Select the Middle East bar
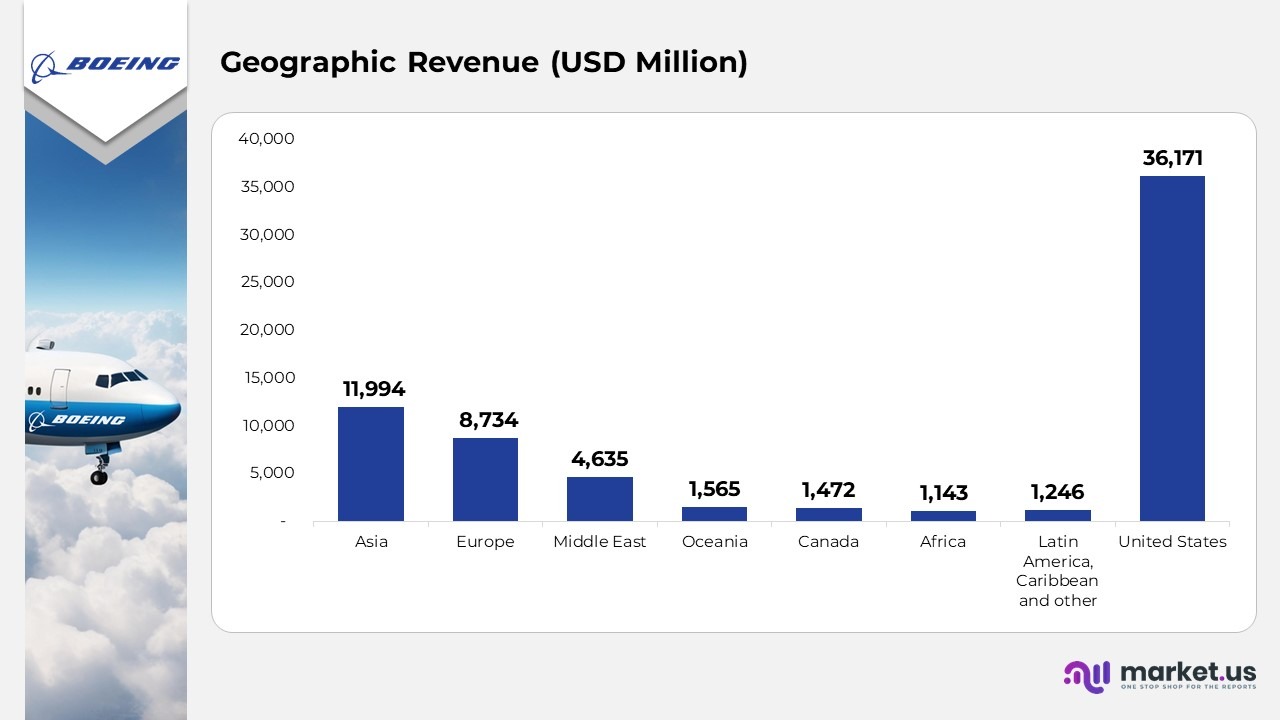 tap(600, 499)
